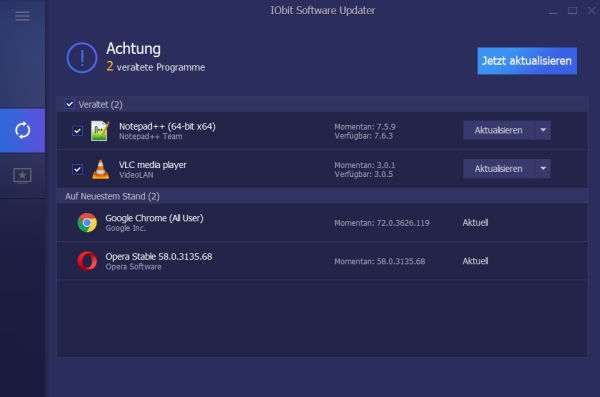Click the Opera logo icon
Viewport: 600px width, 397px height.
(87, 261)
